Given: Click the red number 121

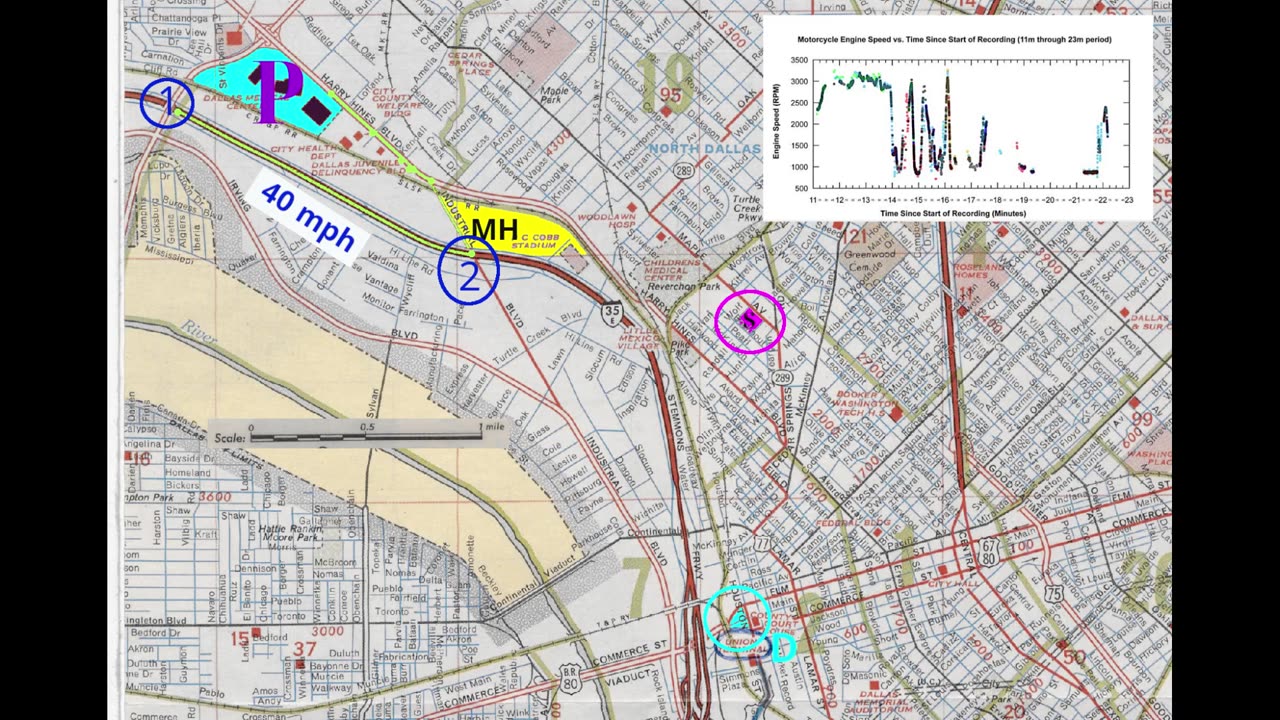Looking at the screenshot, I should click(x=853, y=235).
